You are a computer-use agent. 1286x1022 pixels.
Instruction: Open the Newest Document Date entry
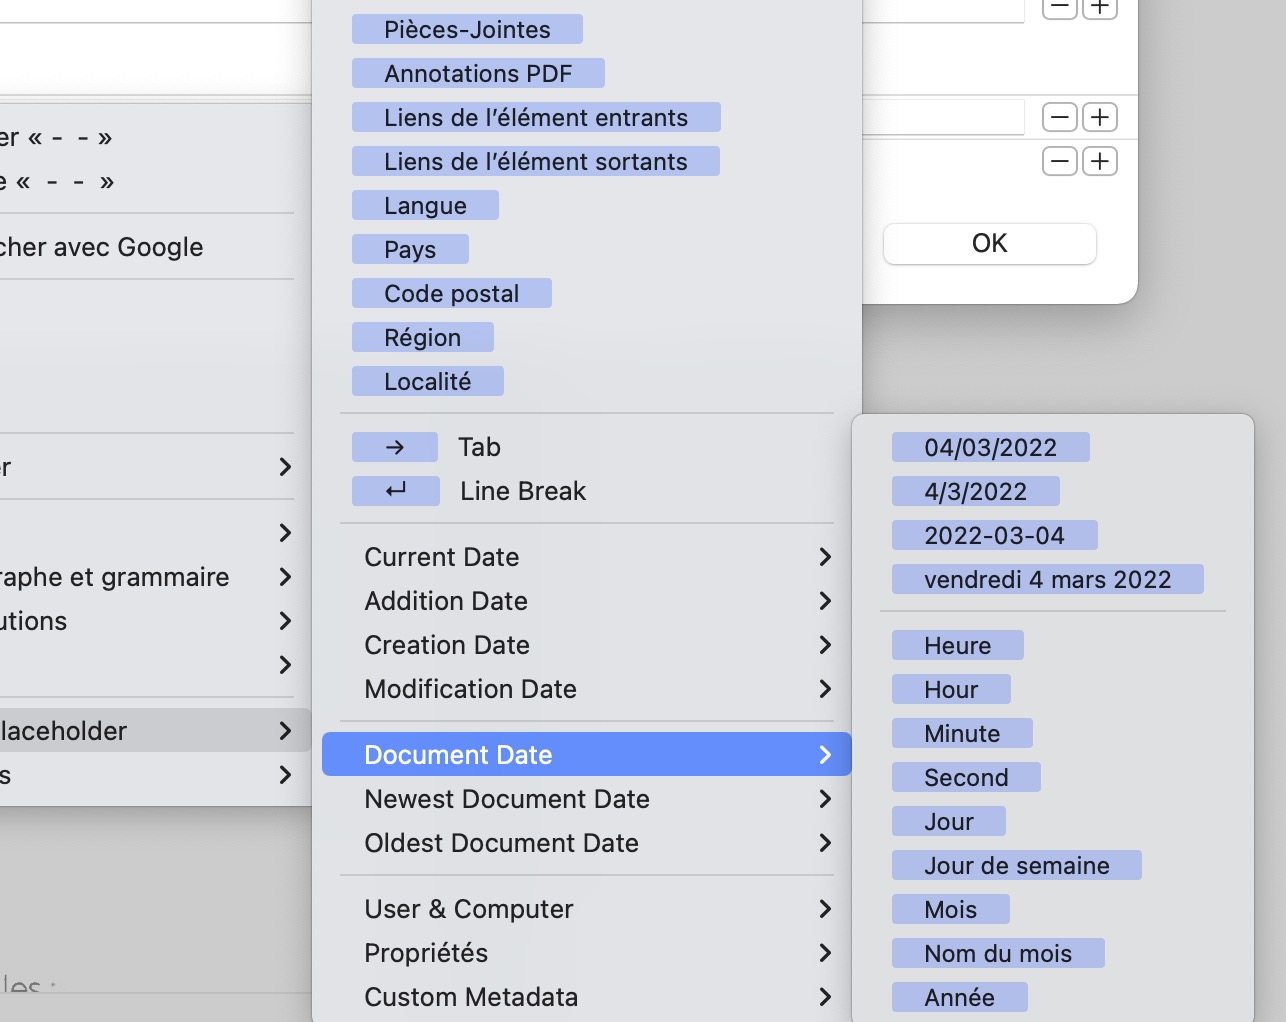[587, 799]
